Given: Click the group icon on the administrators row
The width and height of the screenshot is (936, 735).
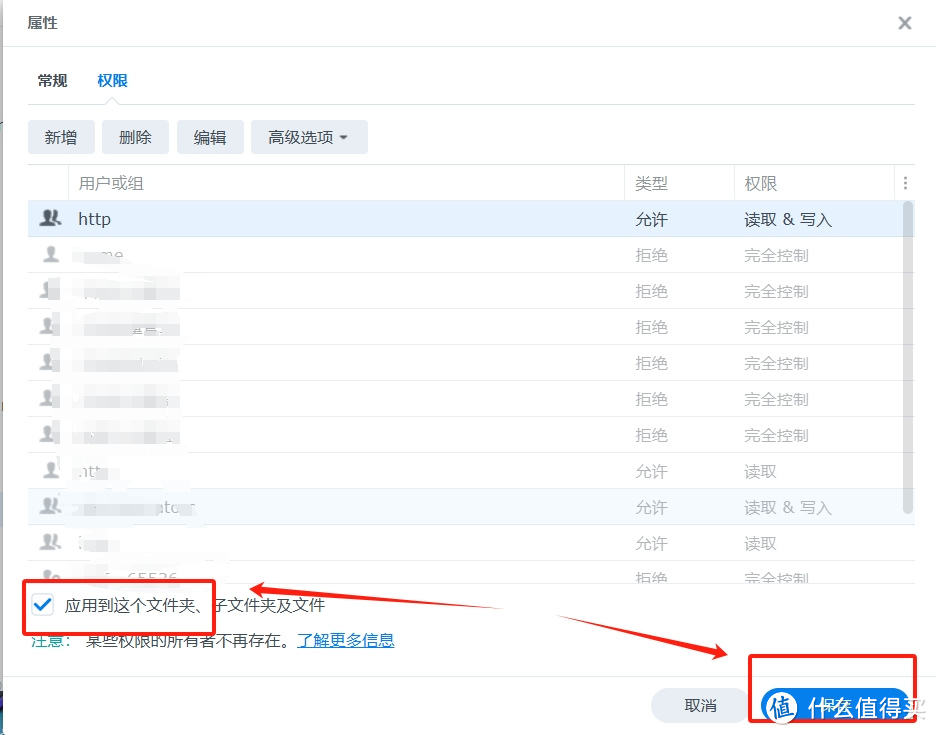Looking at the screenshot, I should point(49,507).
